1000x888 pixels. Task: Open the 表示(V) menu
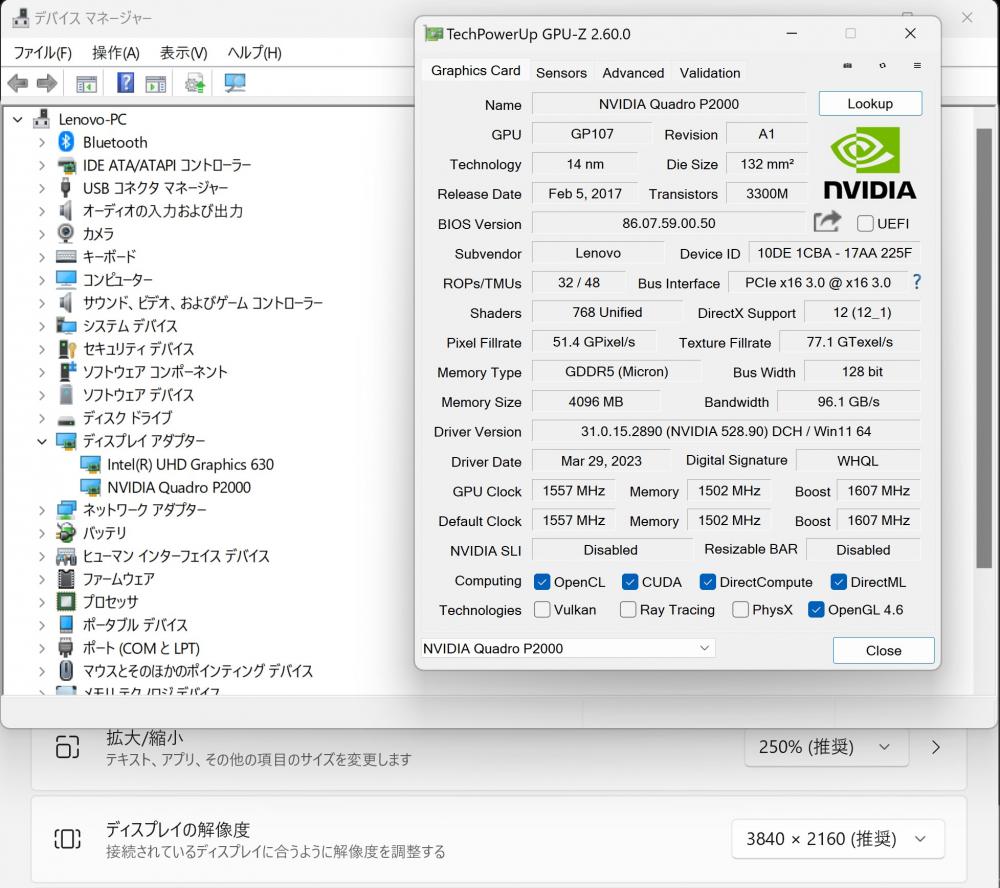184,52
